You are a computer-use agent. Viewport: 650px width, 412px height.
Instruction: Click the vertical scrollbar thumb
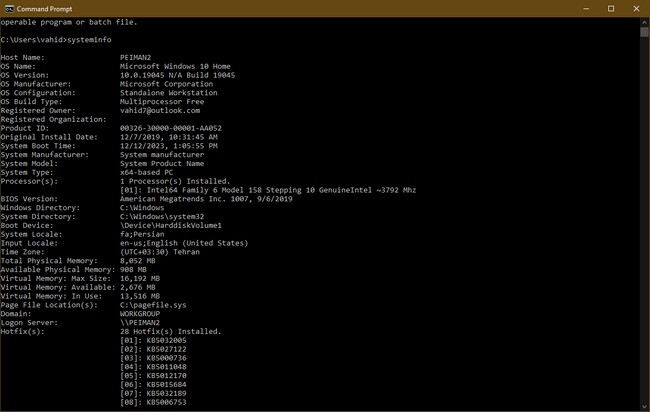point(644,32)
